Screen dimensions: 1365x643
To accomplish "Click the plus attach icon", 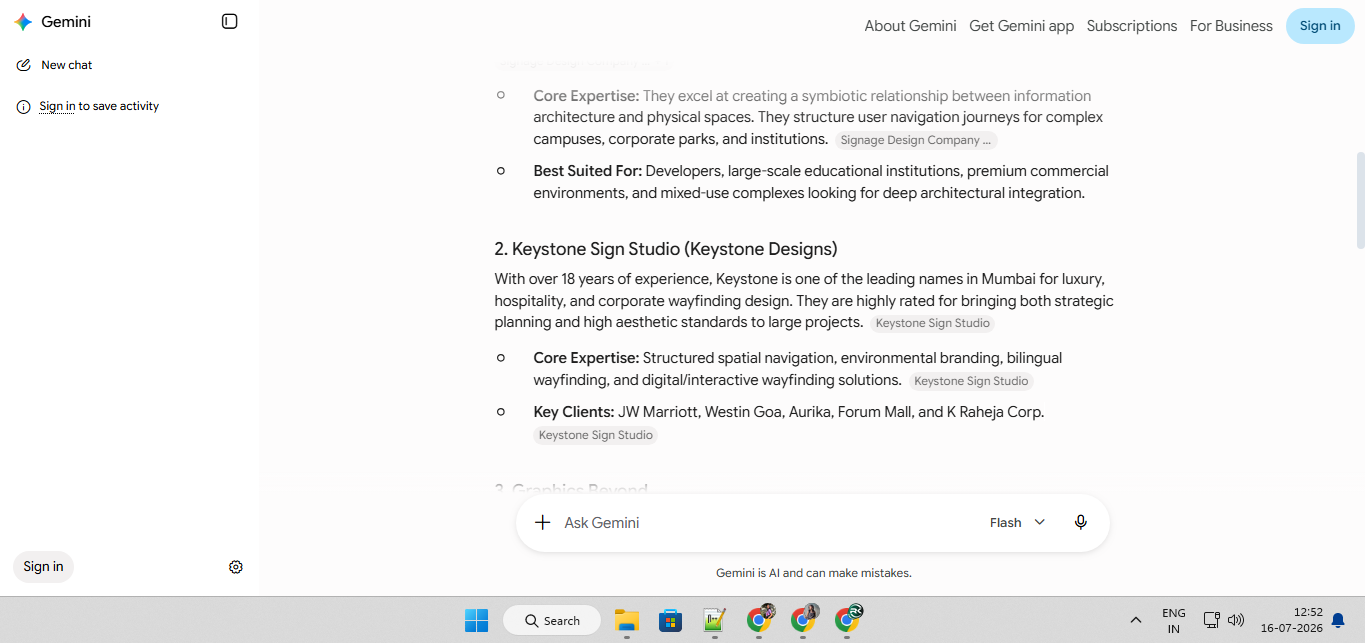I will (542, 522).
